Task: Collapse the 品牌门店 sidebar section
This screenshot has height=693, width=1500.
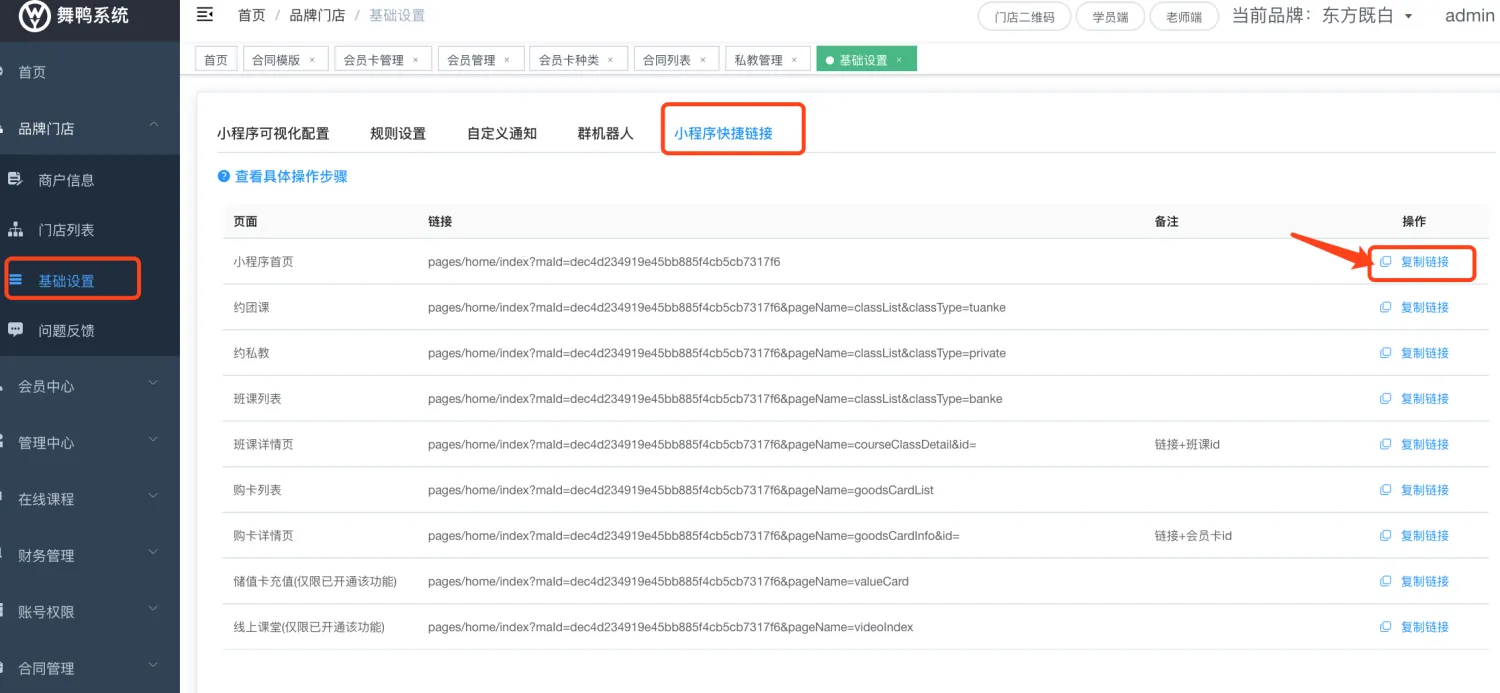Action: point(153,127)
